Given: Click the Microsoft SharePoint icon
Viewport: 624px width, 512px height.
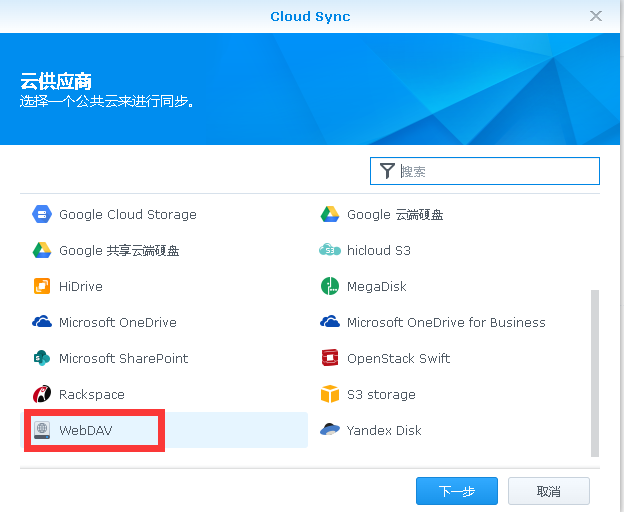Looking at the screenshot, I should pos(42,358).
